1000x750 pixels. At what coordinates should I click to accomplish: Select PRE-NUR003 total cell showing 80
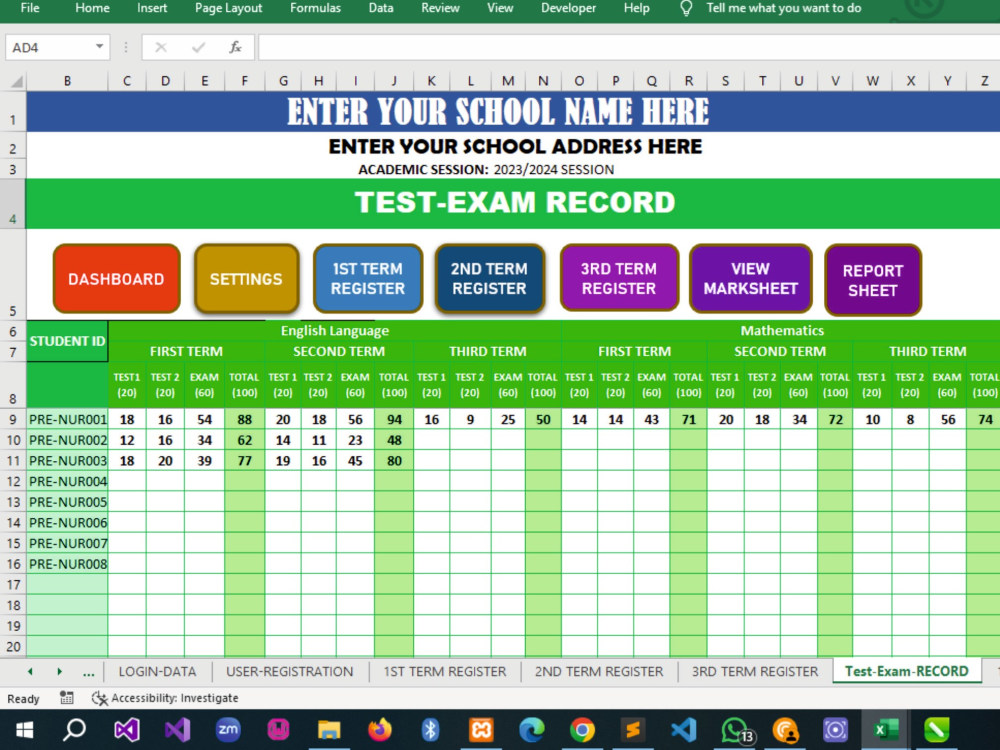pos(394,460)
